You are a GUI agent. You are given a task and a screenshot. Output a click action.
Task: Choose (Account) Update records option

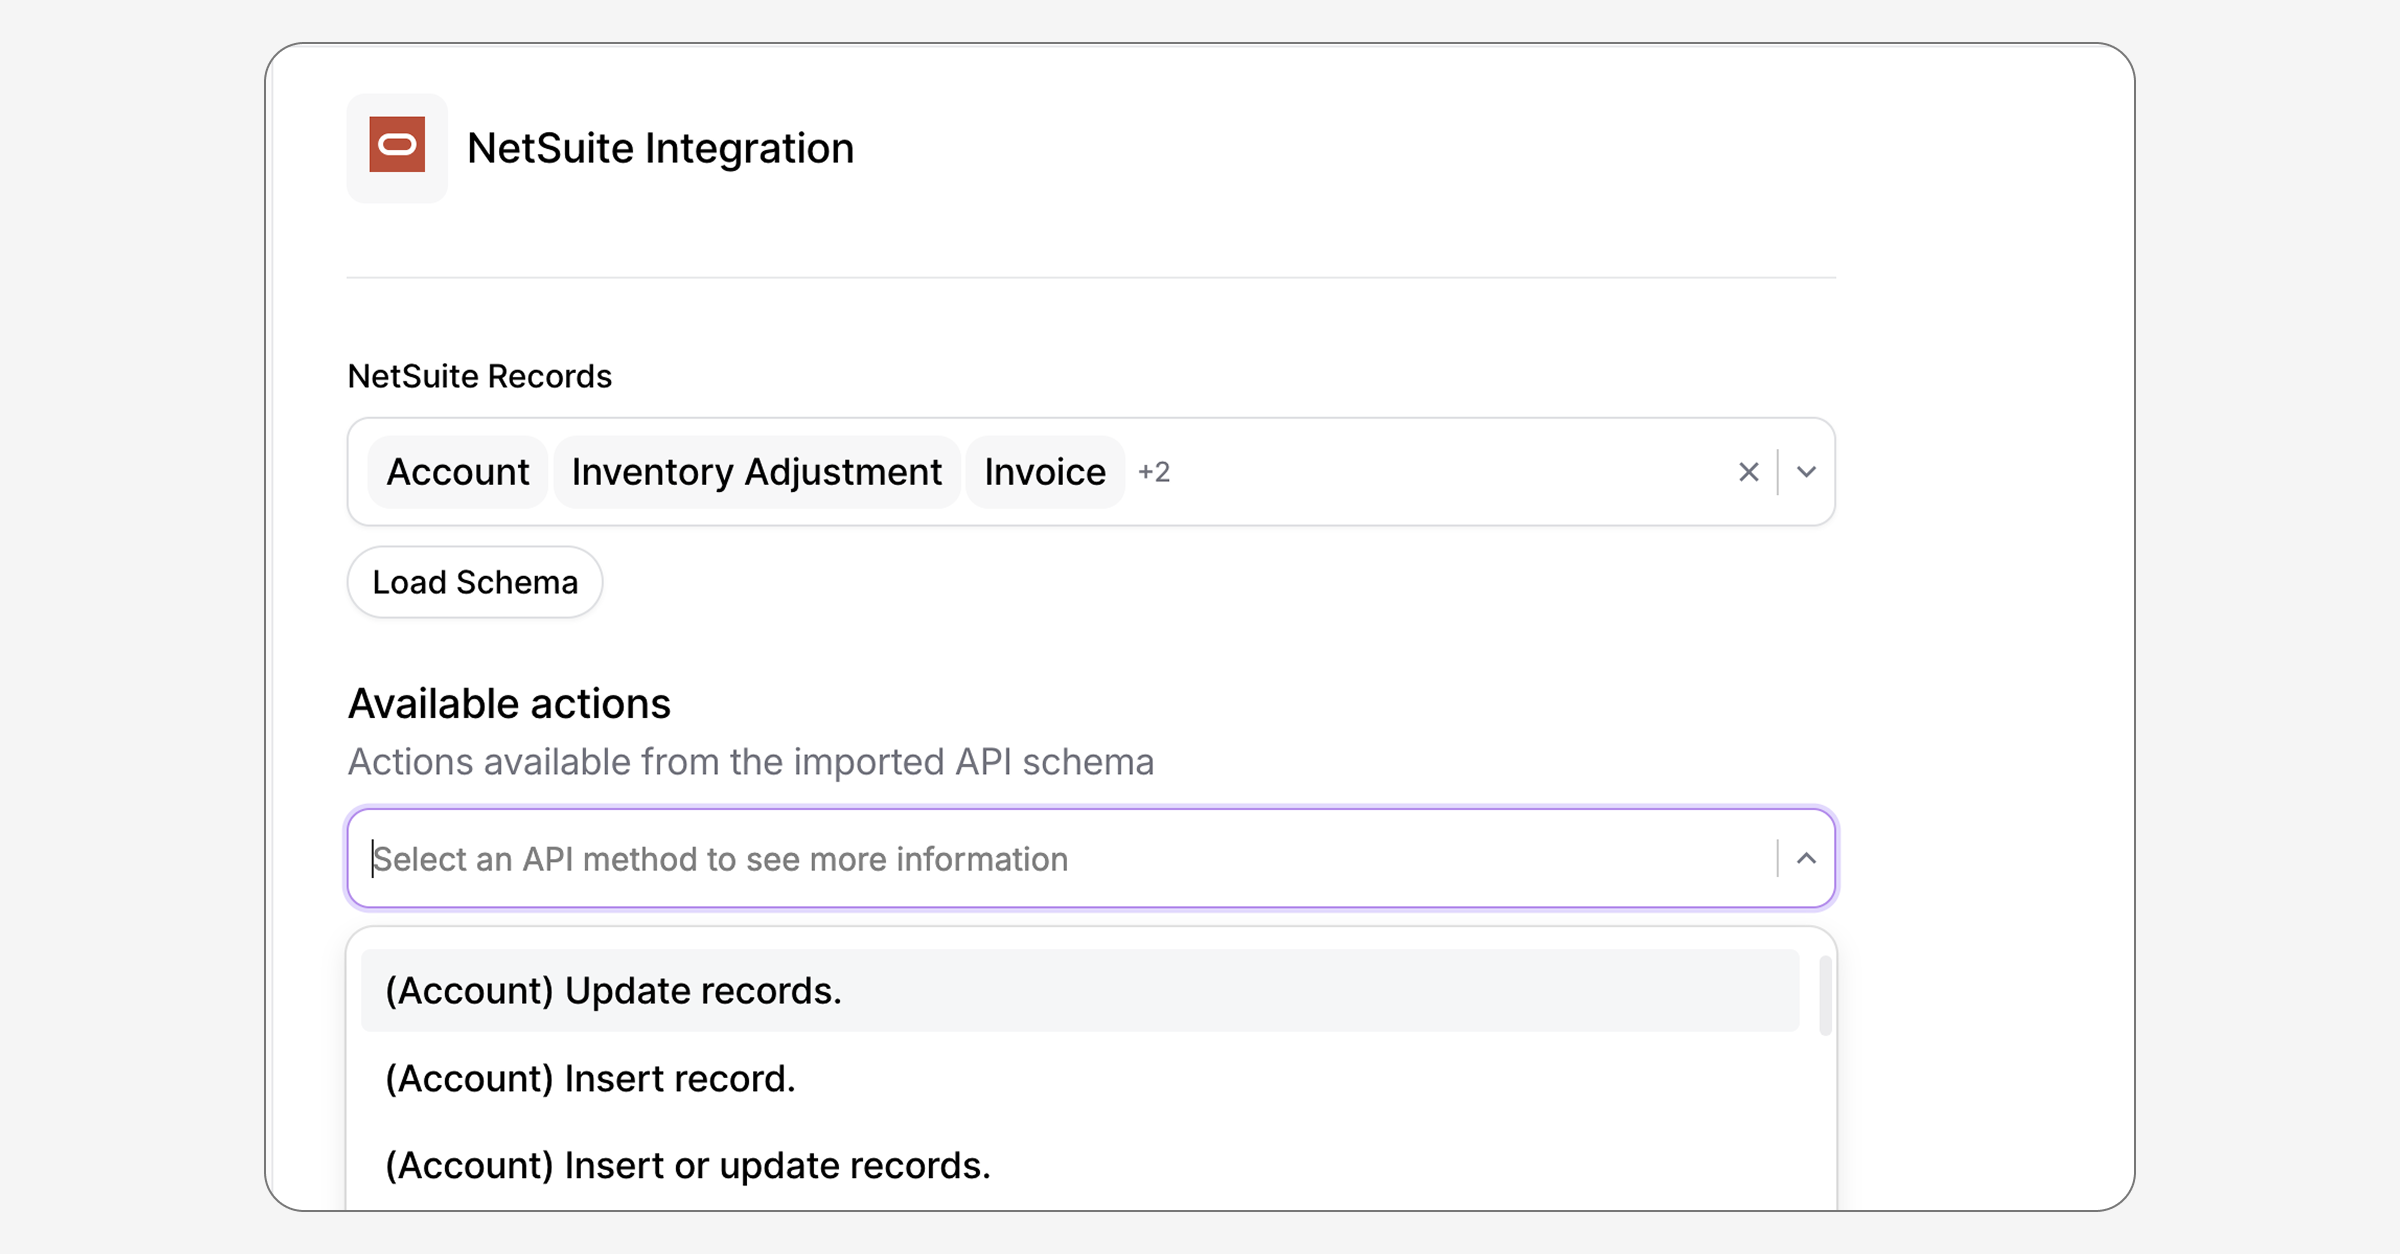pyautogui.click(x=1080, y=991)
